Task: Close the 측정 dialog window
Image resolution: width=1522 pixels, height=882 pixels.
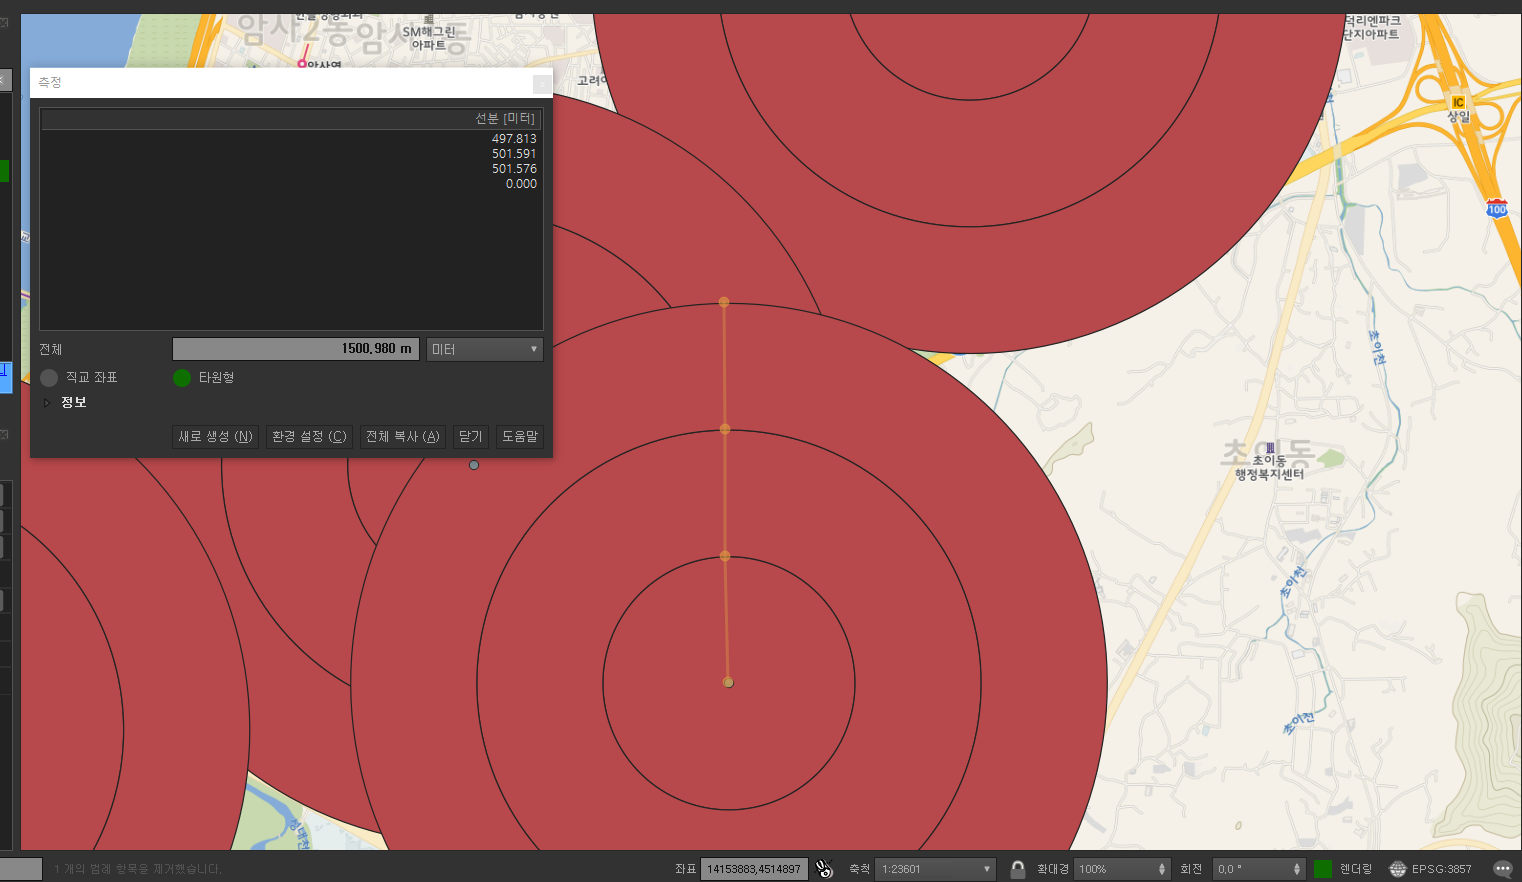Action: pyautogui.click(x=541, y=83)
